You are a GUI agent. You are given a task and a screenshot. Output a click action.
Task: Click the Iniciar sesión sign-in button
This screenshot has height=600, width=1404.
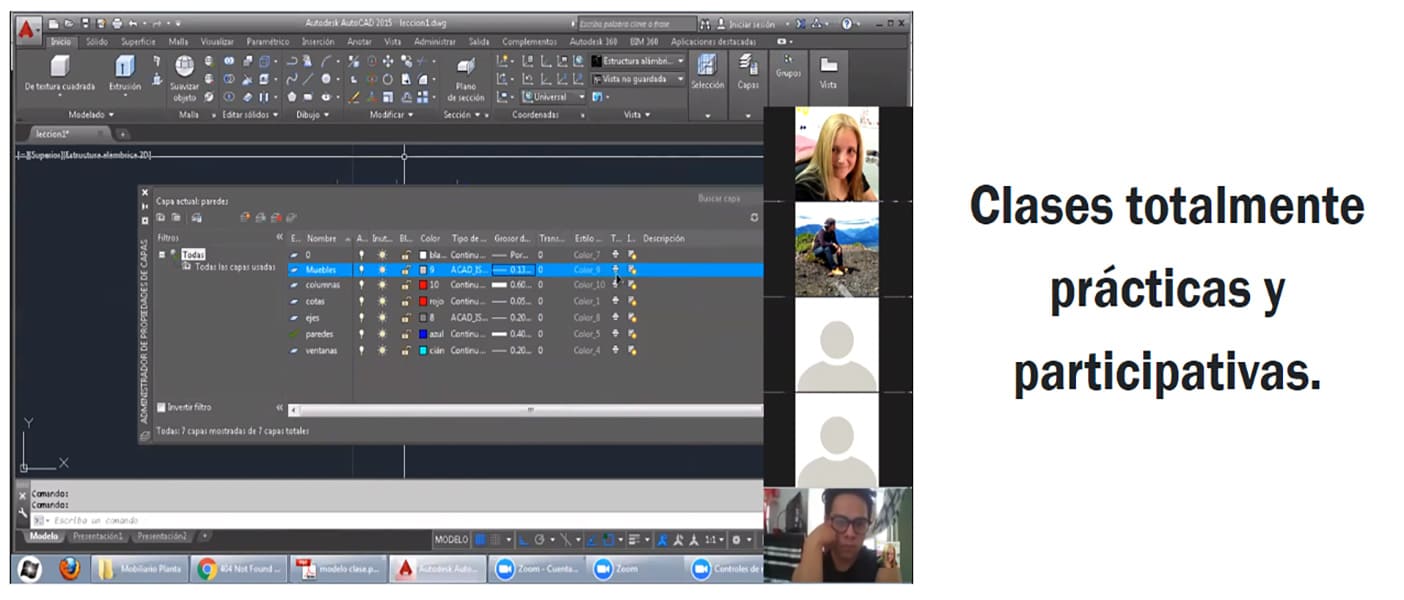point(751,23)
